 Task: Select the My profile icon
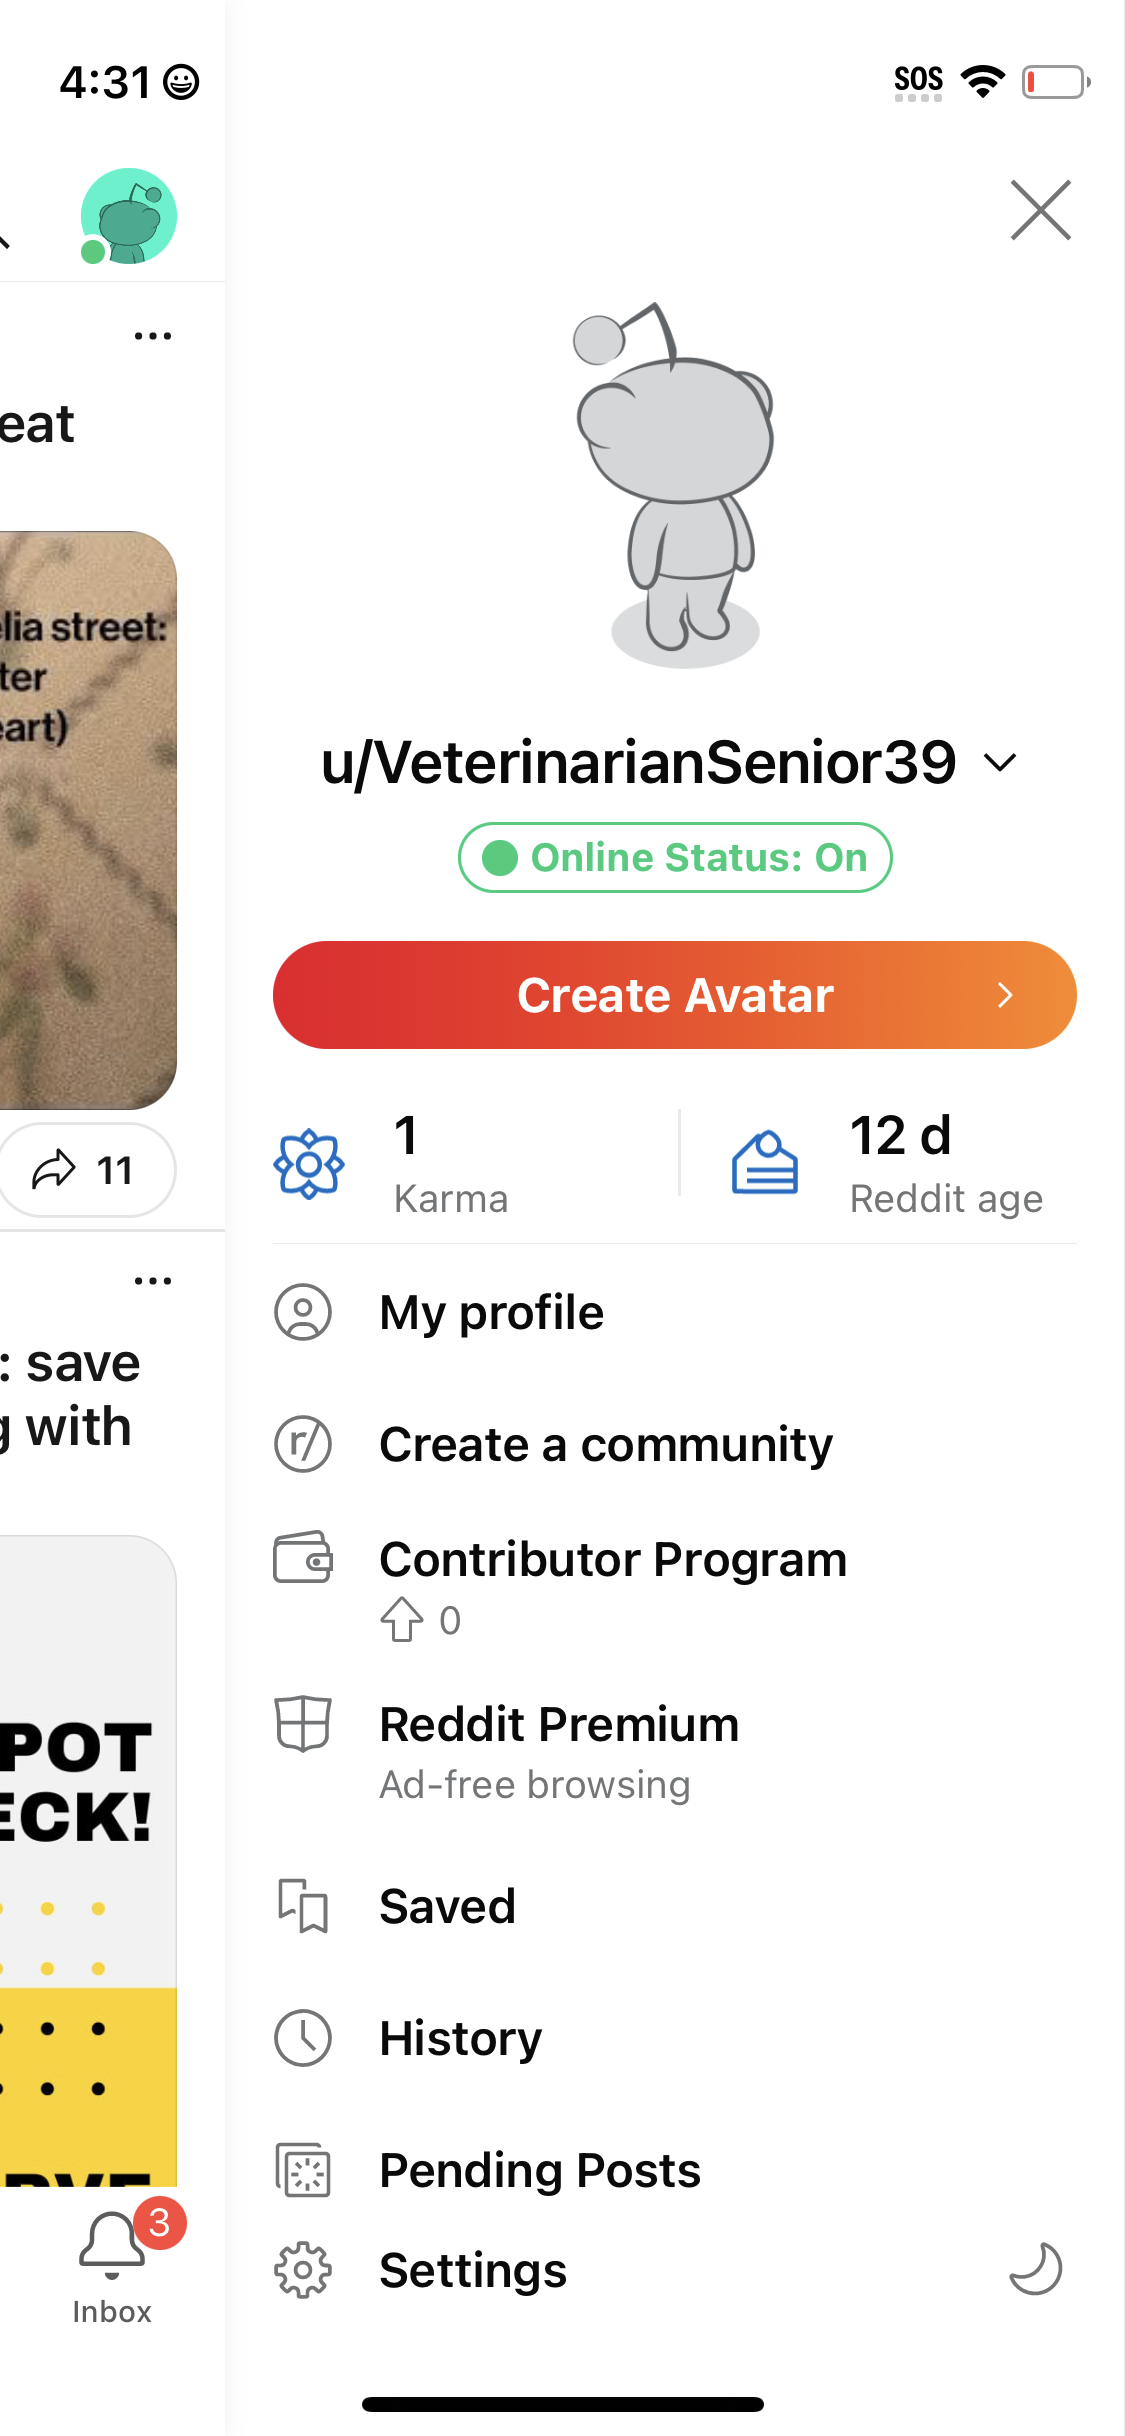pyautogui.click(x=303, y=1313)
